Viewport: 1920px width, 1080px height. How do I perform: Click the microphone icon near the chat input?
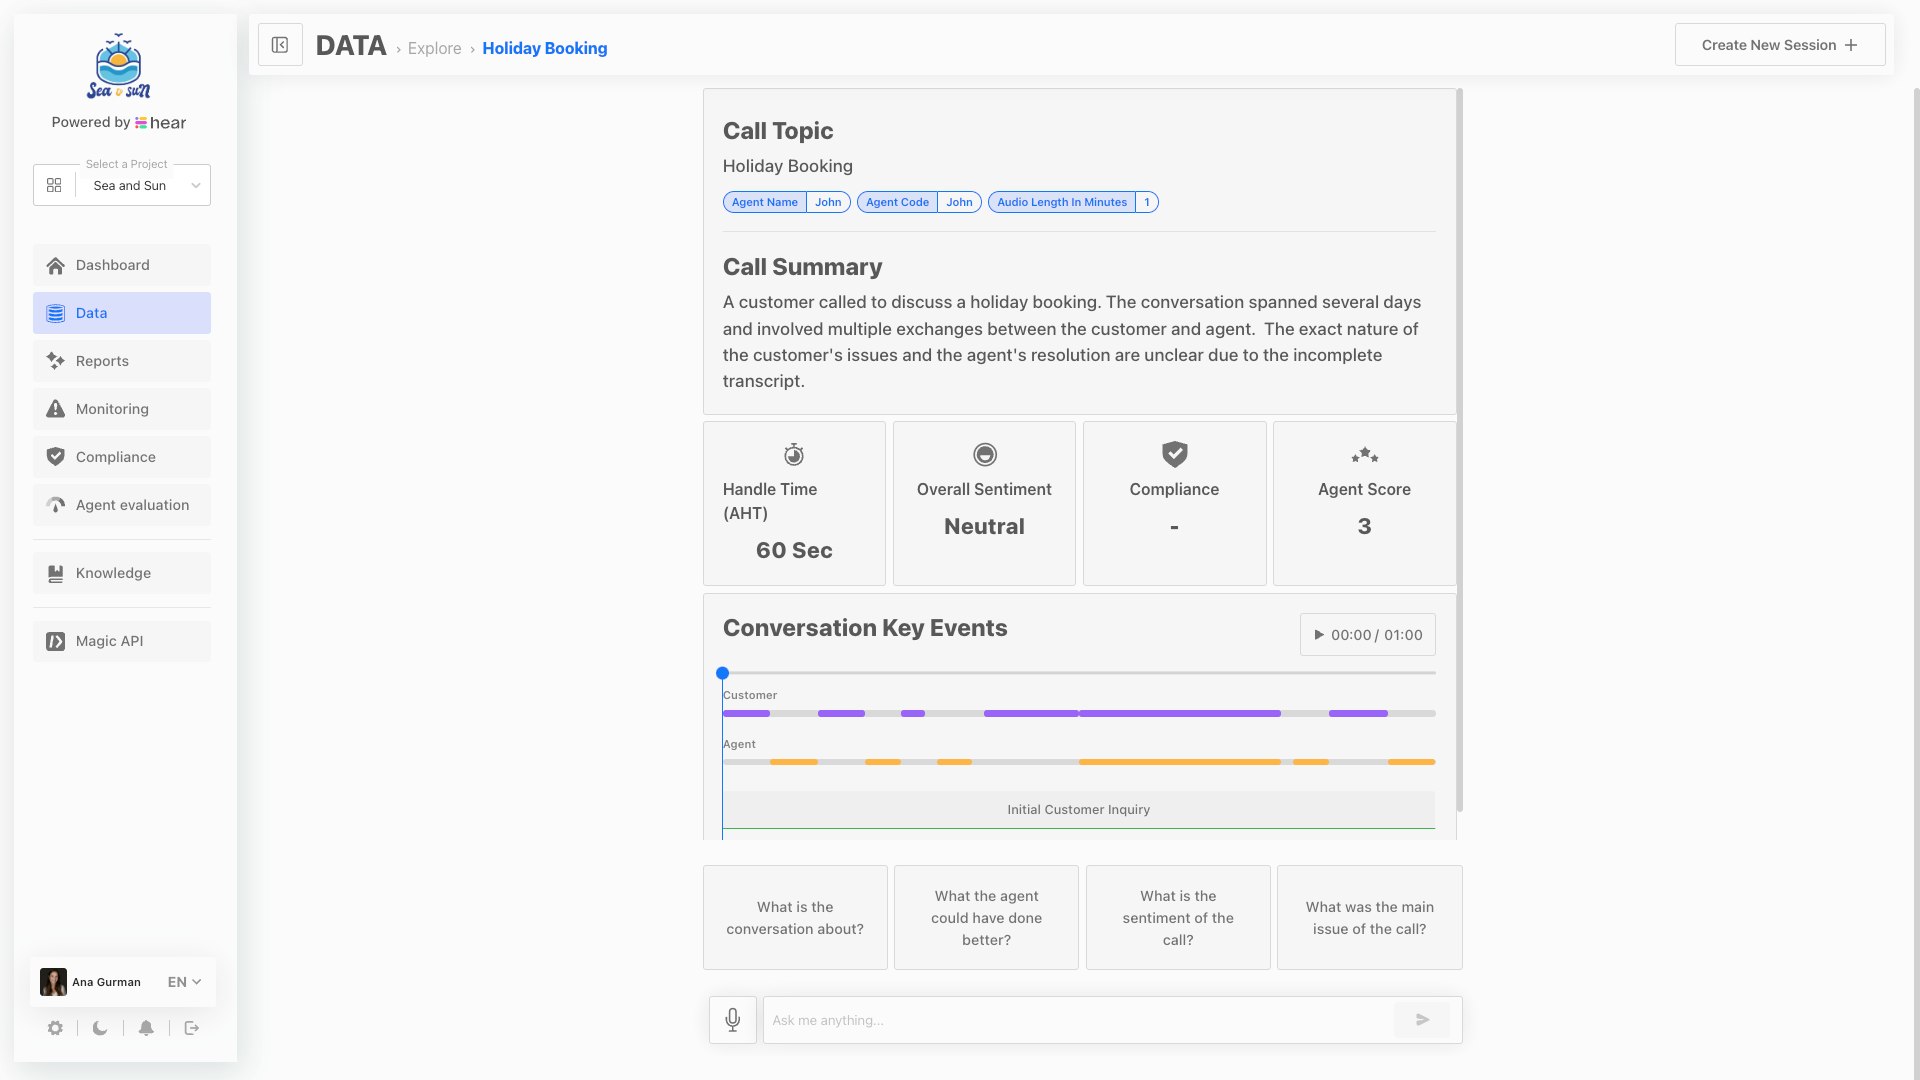[732, 1020]
